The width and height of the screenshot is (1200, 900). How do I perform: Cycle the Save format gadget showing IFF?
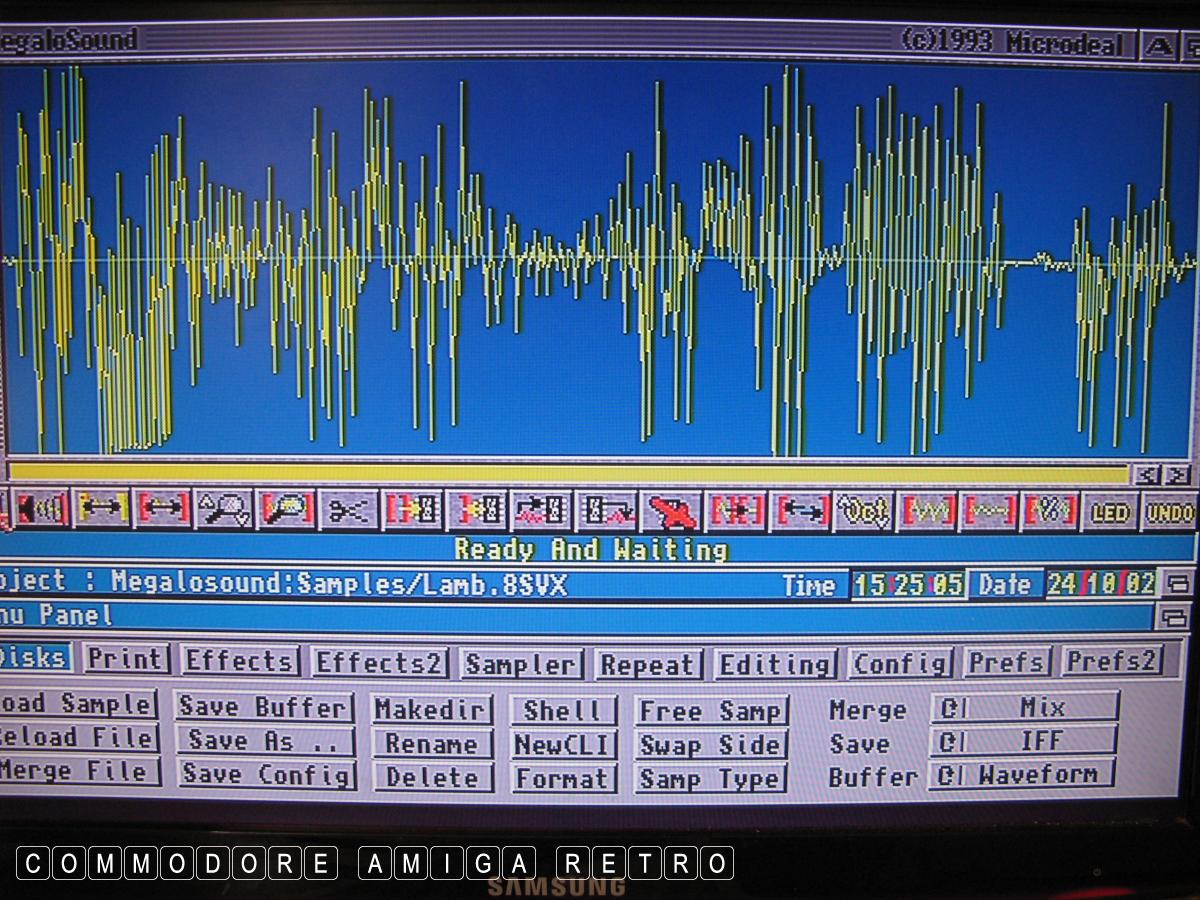click(x=1024, y=741)
